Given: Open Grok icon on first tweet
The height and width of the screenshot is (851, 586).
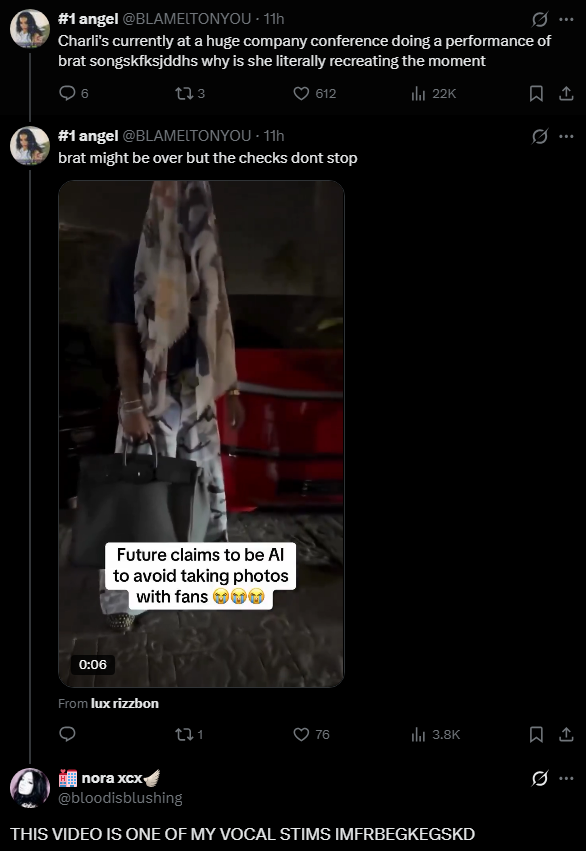Looking at the screenshot, I should coord(539,20).
